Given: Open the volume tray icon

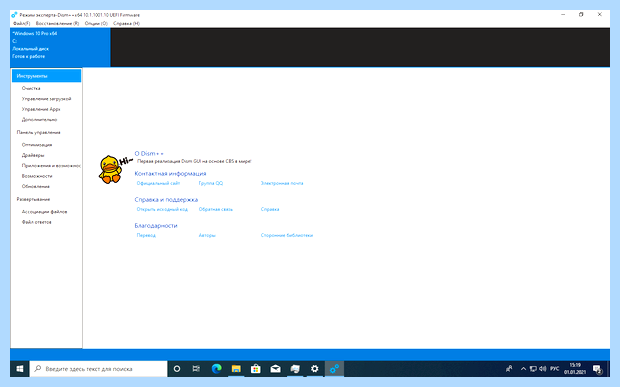Looking at the screenshot, I should pos(542,369).
